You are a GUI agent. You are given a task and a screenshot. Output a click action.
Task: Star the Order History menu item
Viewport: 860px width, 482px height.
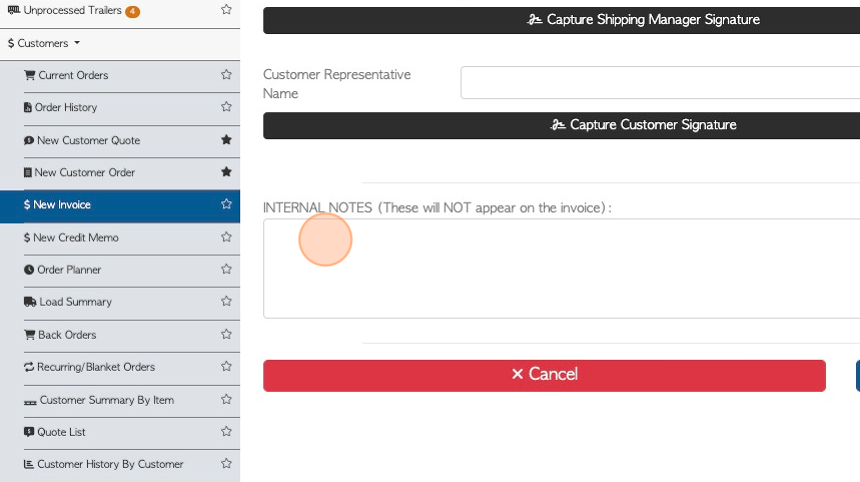point(226,106)
